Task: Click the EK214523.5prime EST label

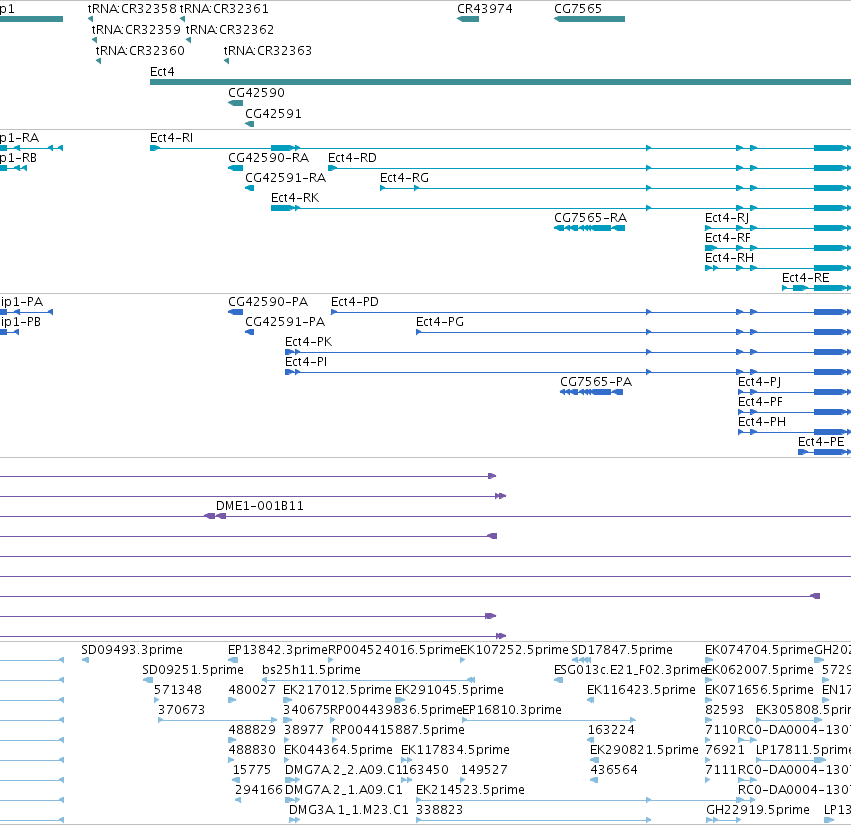Action: 470,791
